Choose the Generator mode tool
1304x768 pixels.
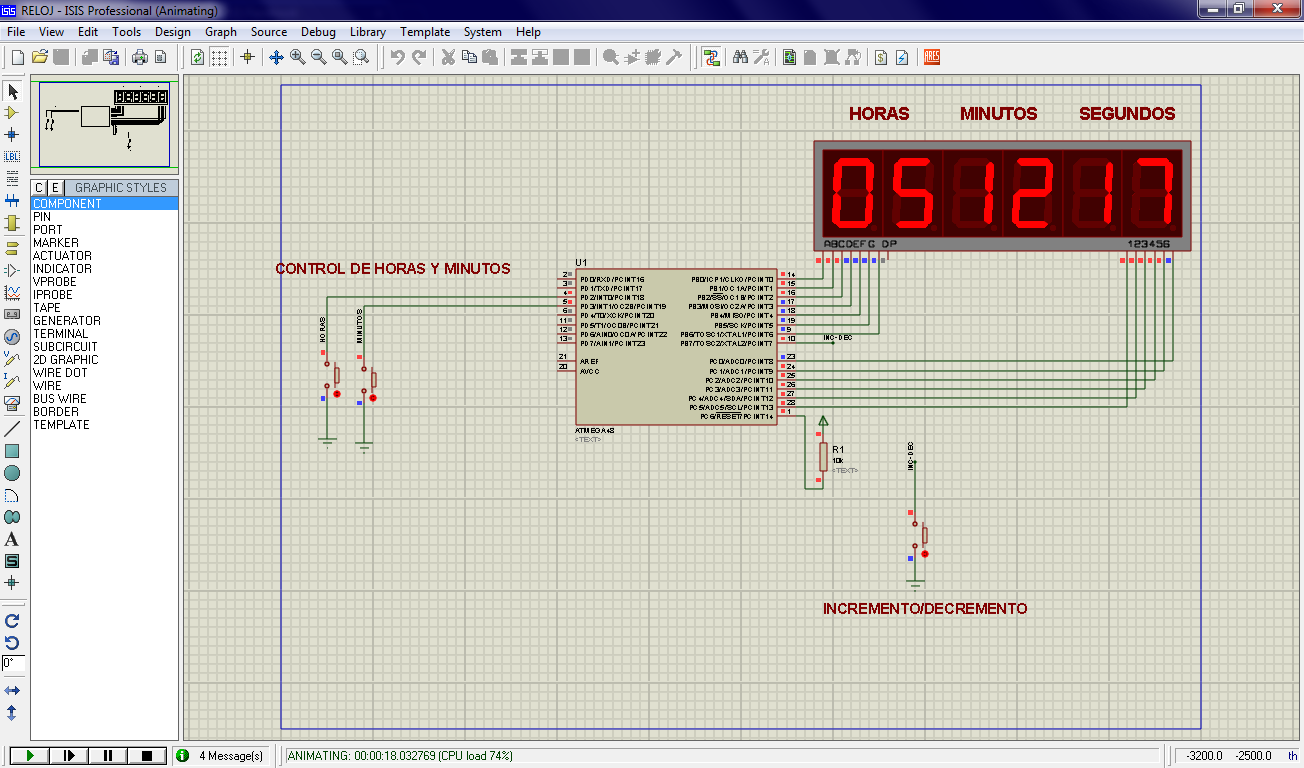(x=13, y=336)
